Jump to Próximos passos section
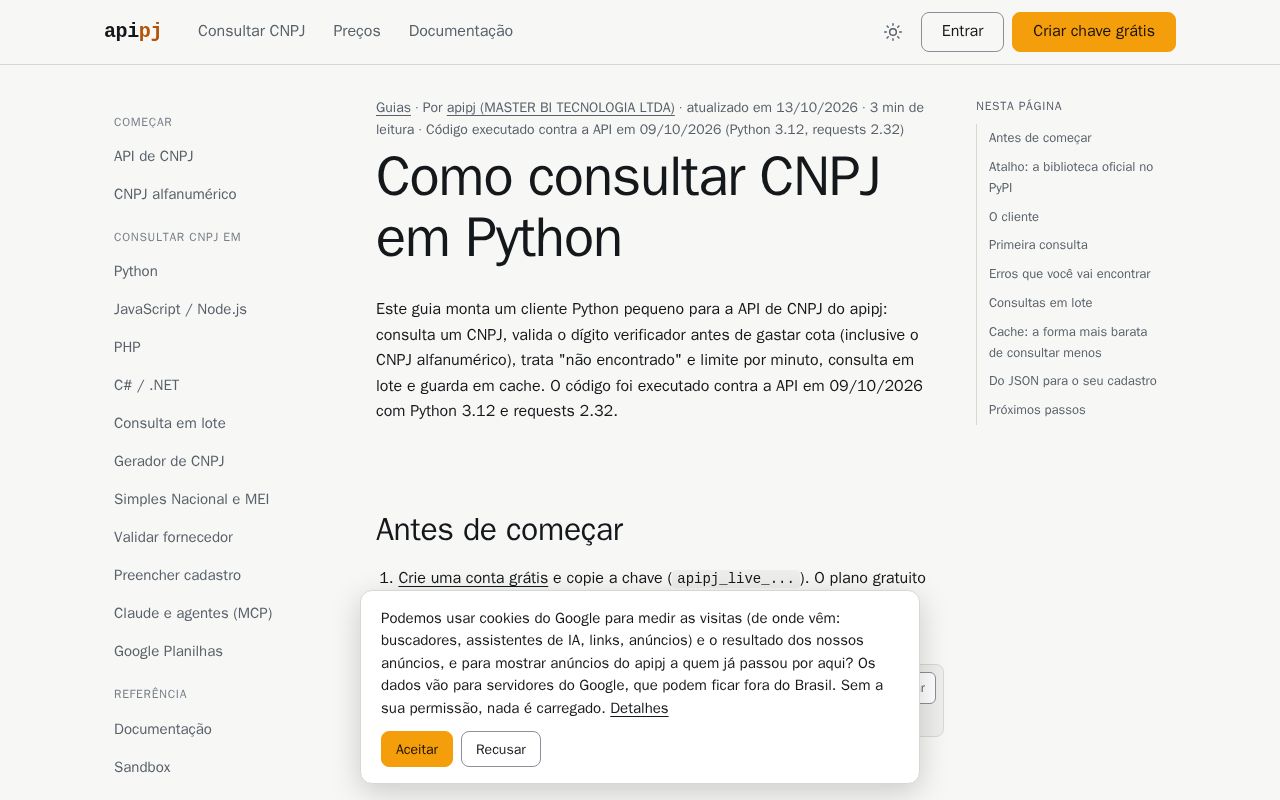Image resolution: width=1280 pixels, height=800 pixels. tap(1037, 410)
